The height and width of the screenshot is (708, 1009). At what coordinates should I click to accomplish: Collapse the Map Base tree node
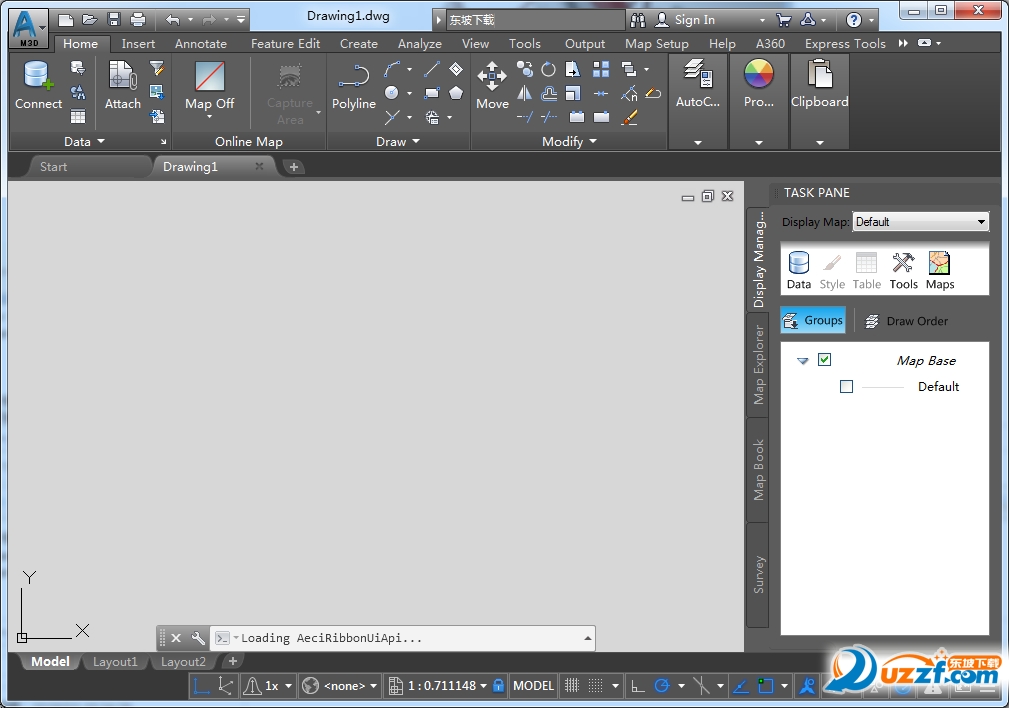(x=803, y=360)
